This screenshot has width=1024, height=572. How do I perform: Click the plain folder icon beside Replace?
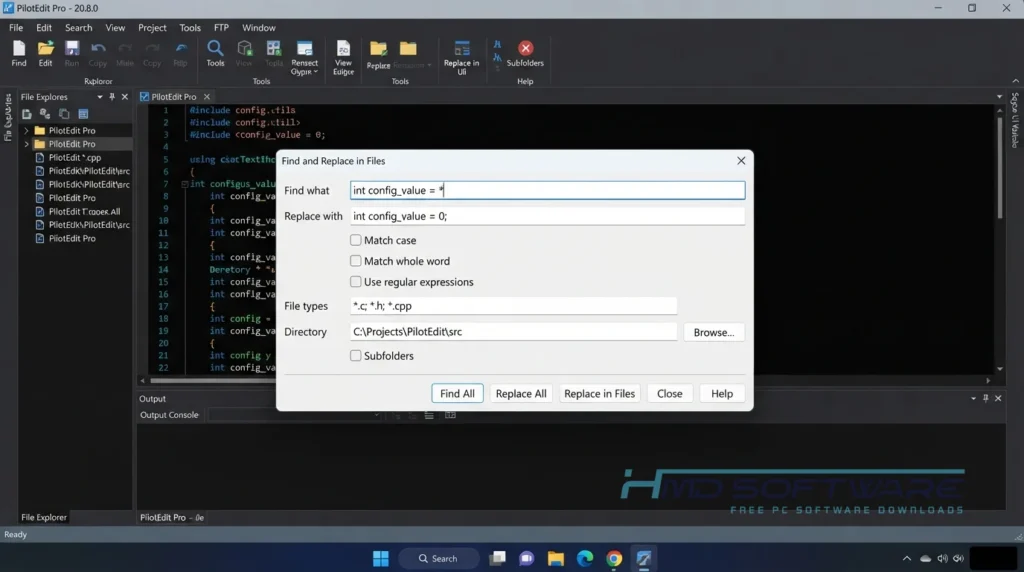[408, 49]
